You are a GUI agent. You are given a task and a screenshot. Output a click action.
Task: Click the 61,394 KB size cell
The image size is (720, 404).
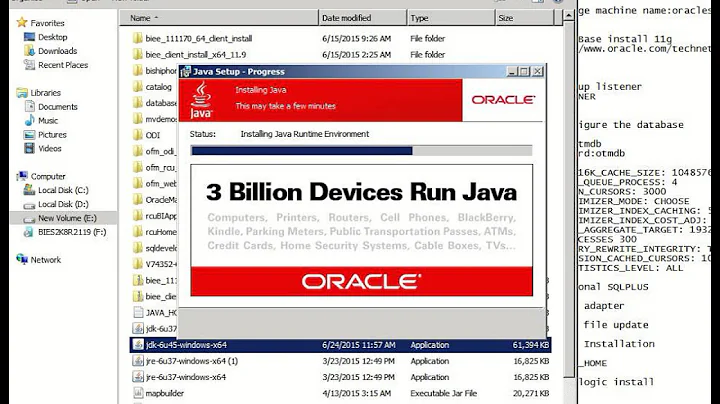[x=531, y=345]
